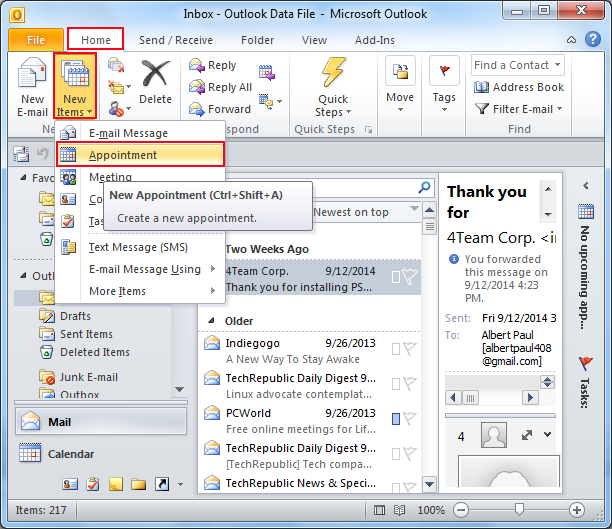Collapse the Older message group
The image size is (612, 529).
pyautogui.click(x=212, y=321)
